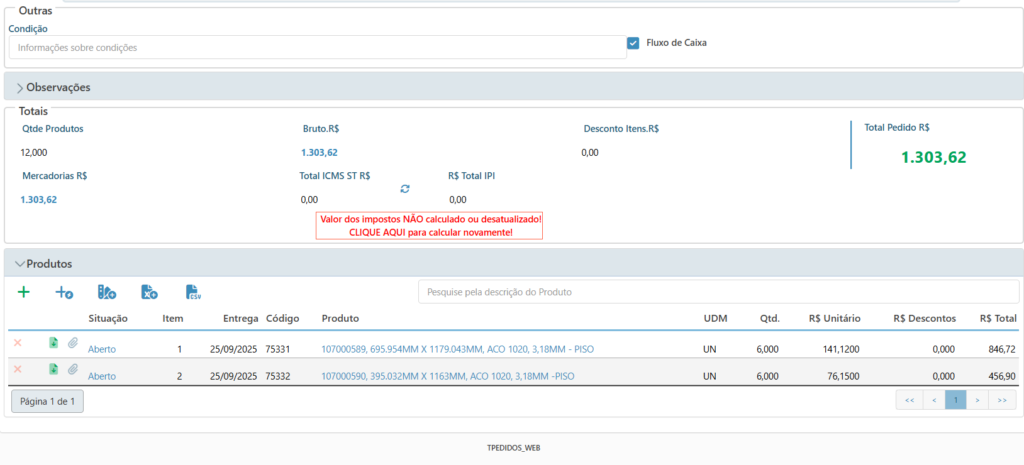Image resolution: width=1024 pixels, height=465 pixels.
Task: Click the product description search field
Action: click(x=720, y=292)
